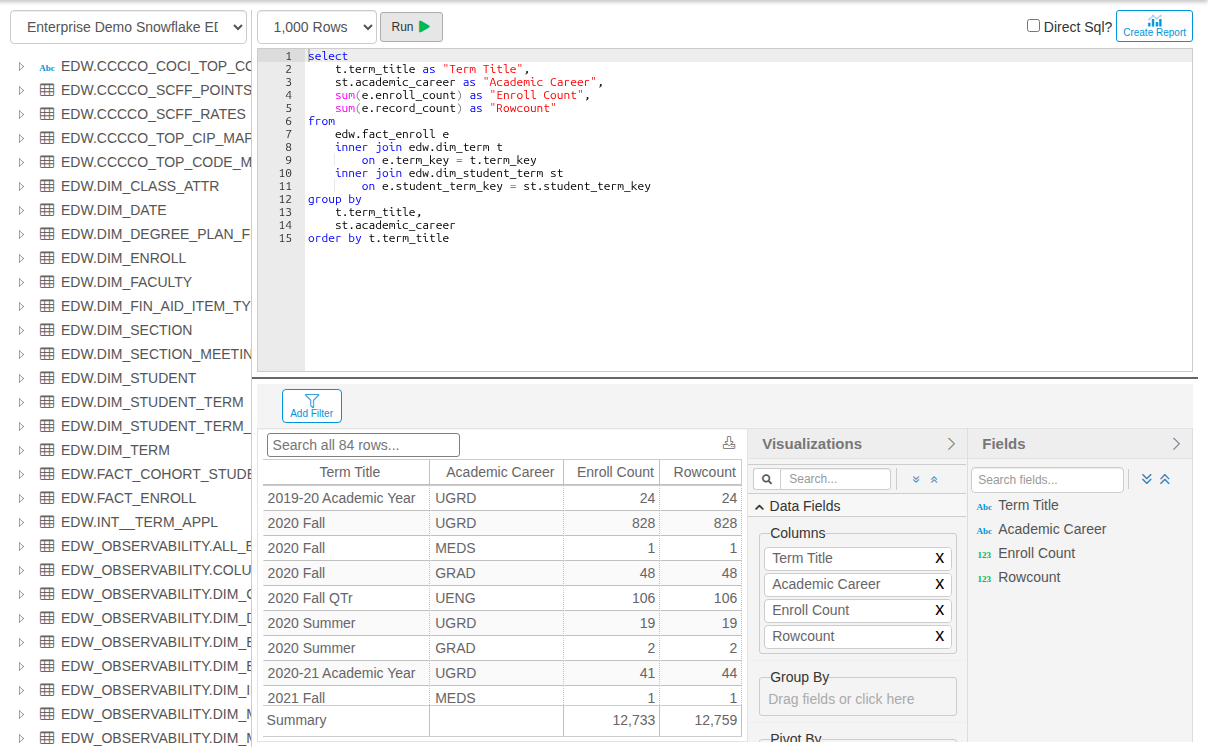The height and width of the screenshot is (755, 1208).
Task: Open the Enterprise Demo Snowflake connection dropdown
Action: tap(128, 28)
